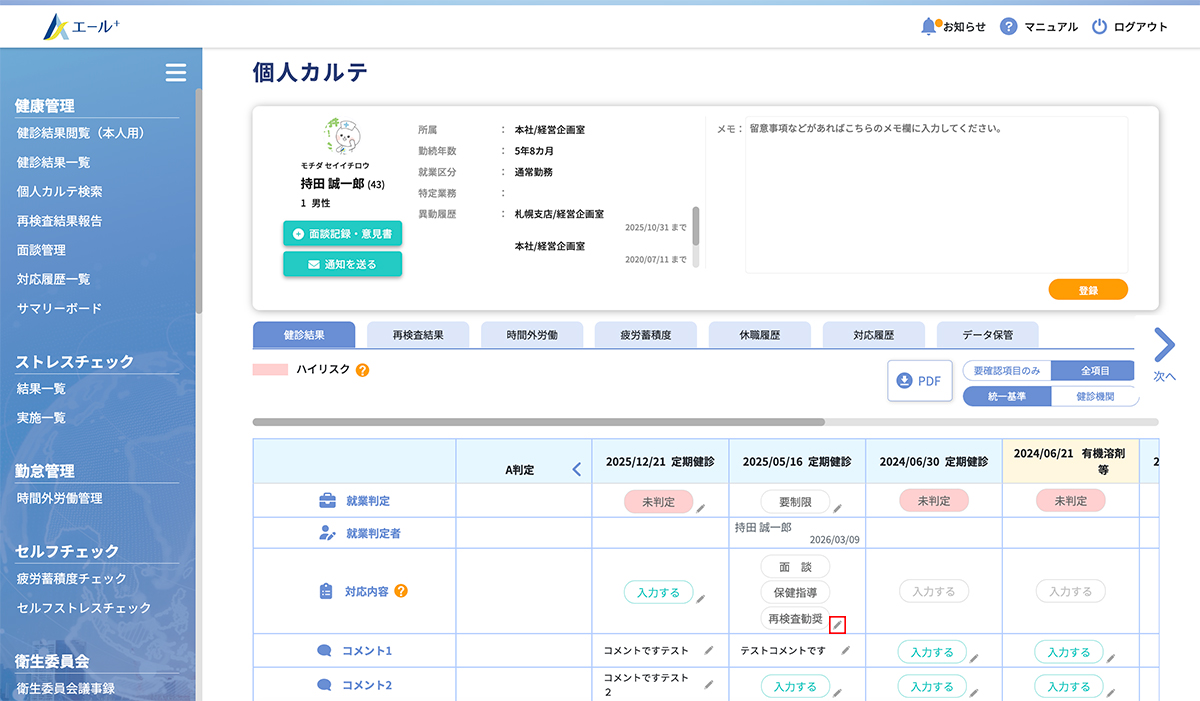Select 全項目 display toggle
The image size is (1200, 701).
[1092, 370]
